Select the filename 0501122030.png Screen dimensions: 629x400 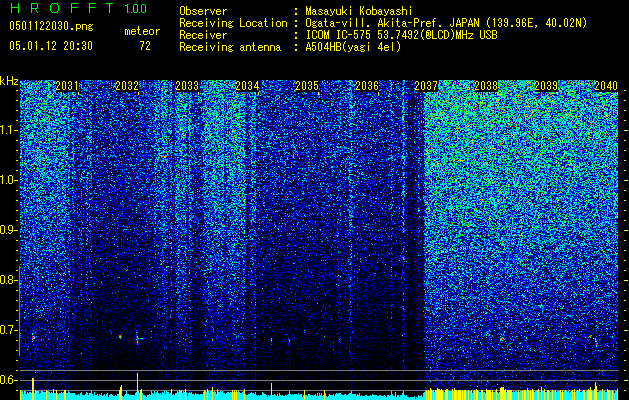51,26
